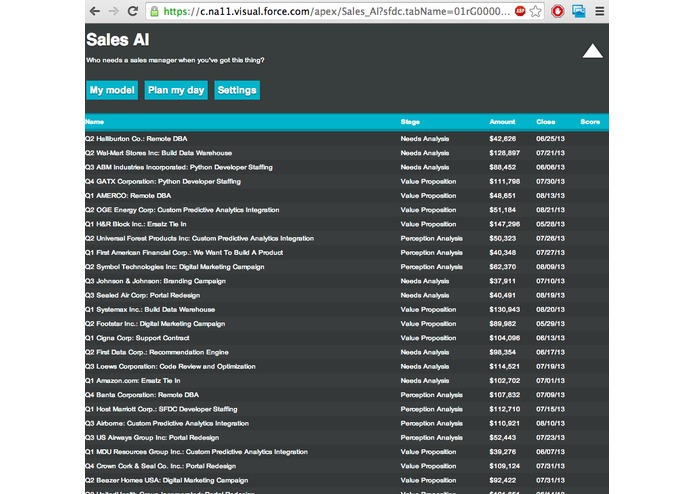695x494 pixels.
Task: Click the 06/25/13 close date
Action: tap(551, 139)
